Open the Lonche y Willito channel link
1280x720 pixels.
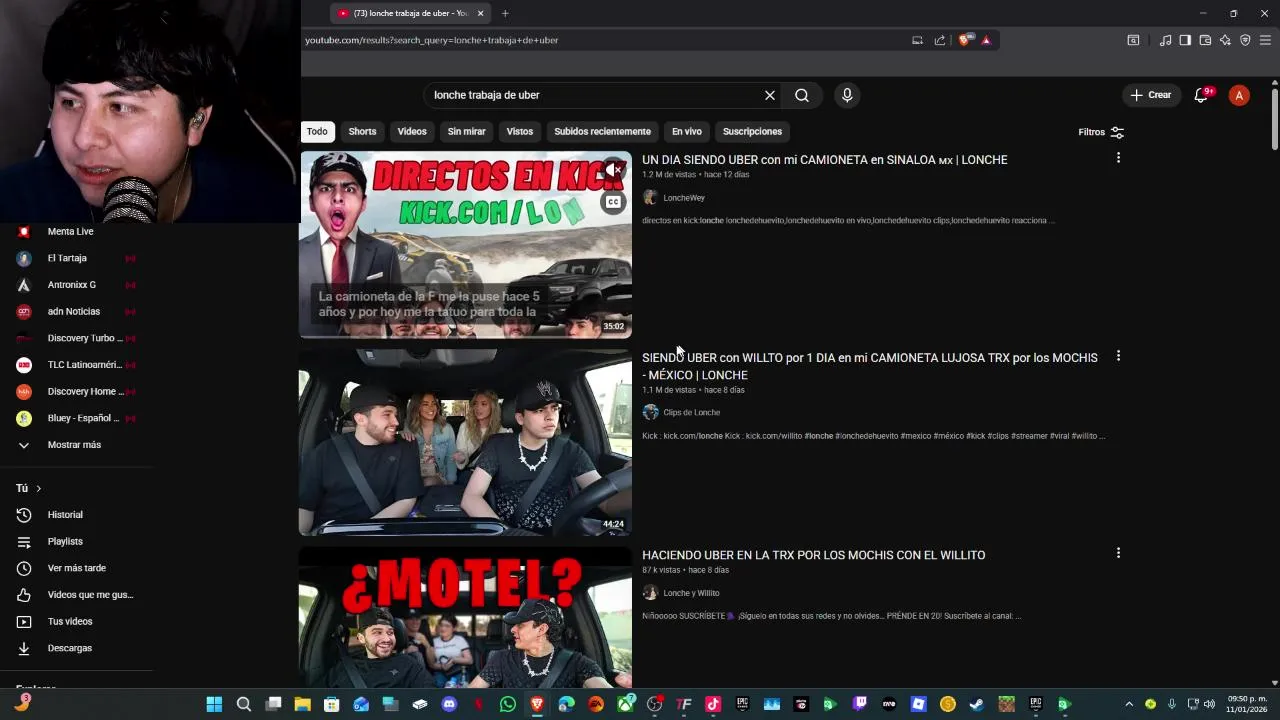pos(691,593)
